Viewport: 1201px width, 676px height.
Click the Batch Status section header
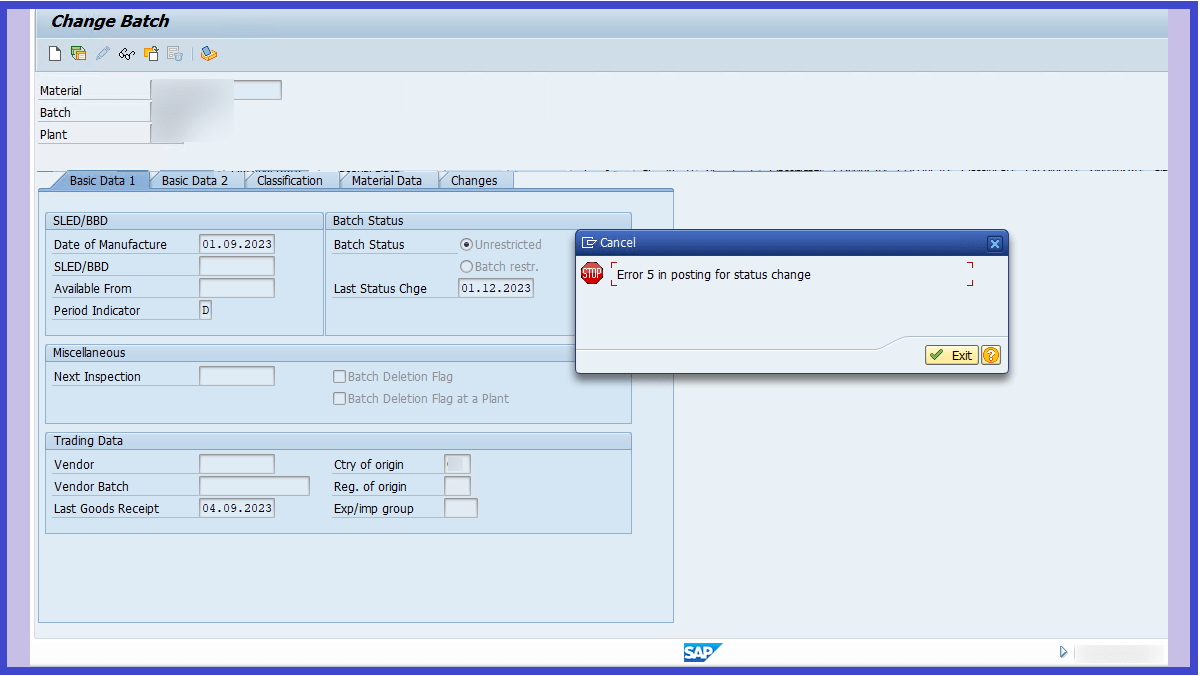click(478, 221)
